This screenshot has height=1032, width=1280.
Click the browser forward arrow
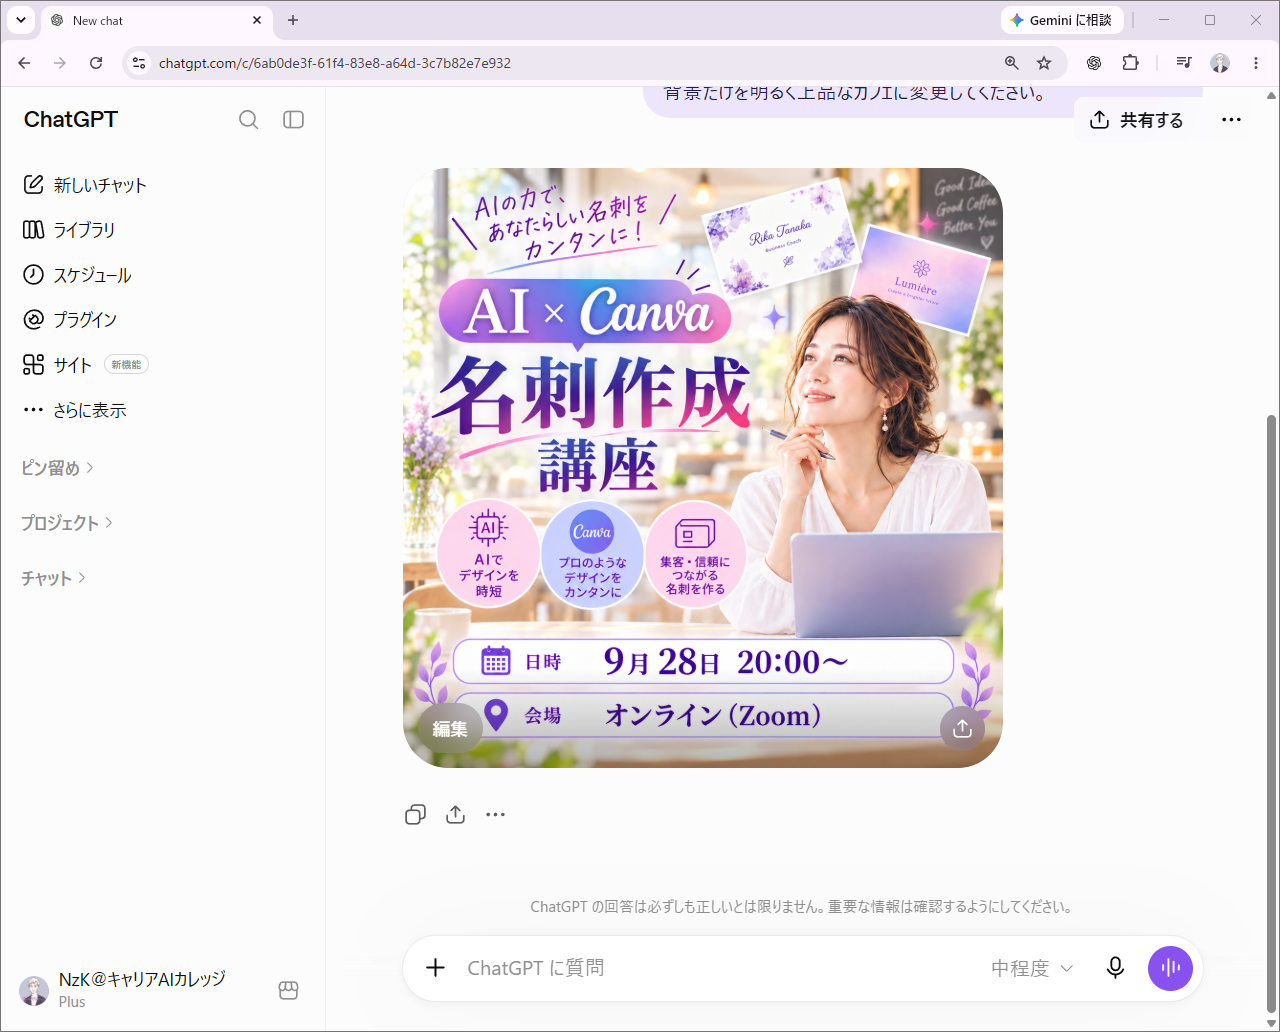click(60, 63)
